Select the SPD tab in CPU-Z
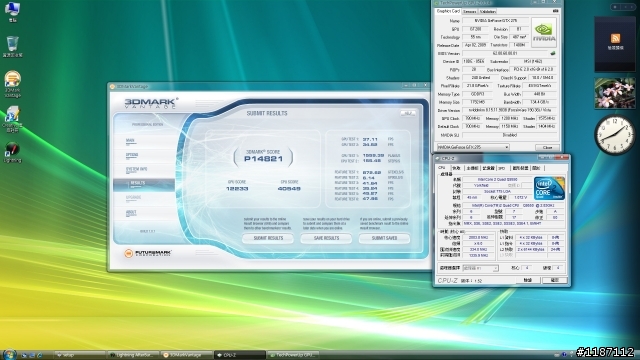 pos(502,168)
